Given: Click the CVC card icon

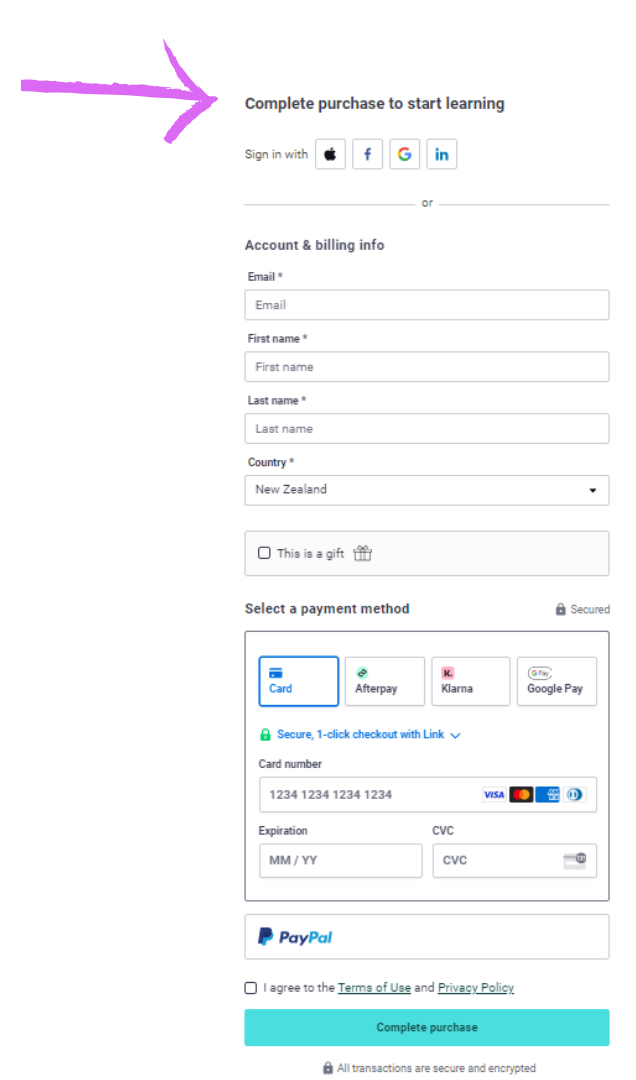Looking at the screenshot, I should (575, 860).
